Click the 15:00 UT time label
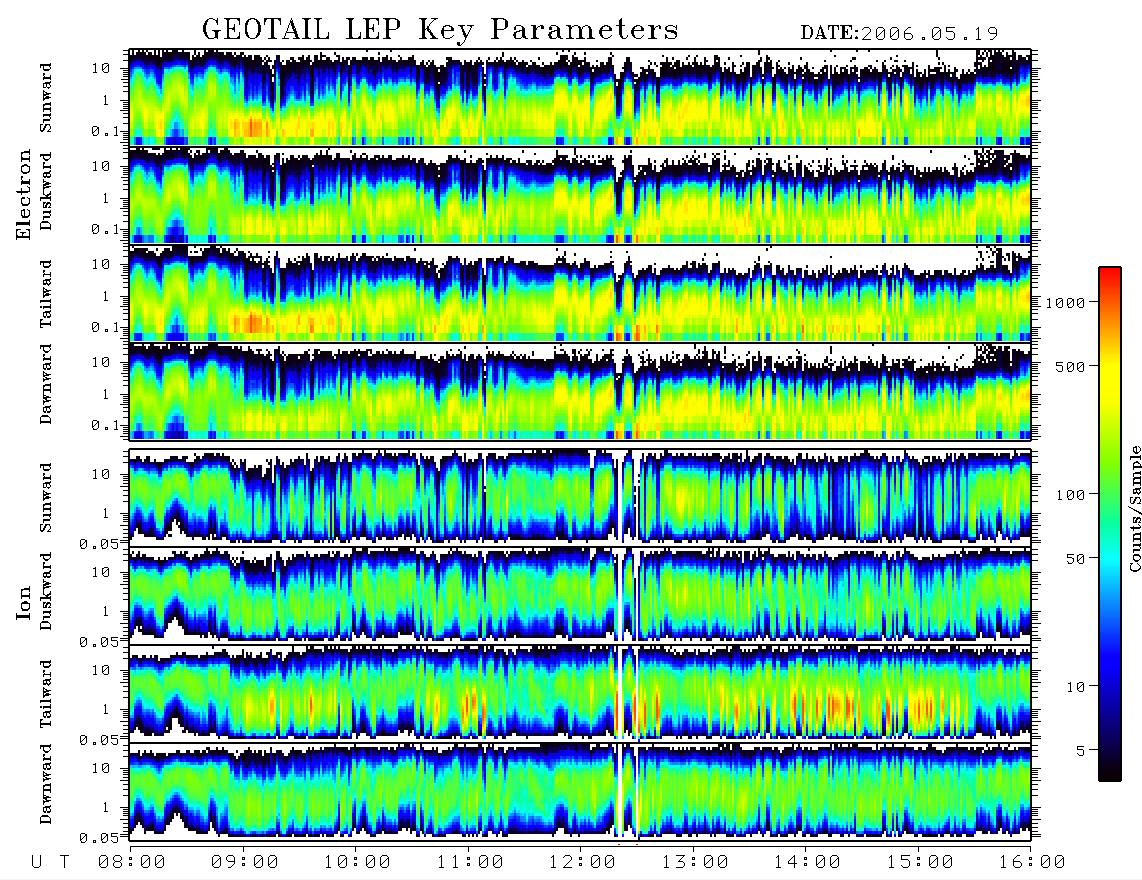1142x880 pixels. [x=921, y=862]
